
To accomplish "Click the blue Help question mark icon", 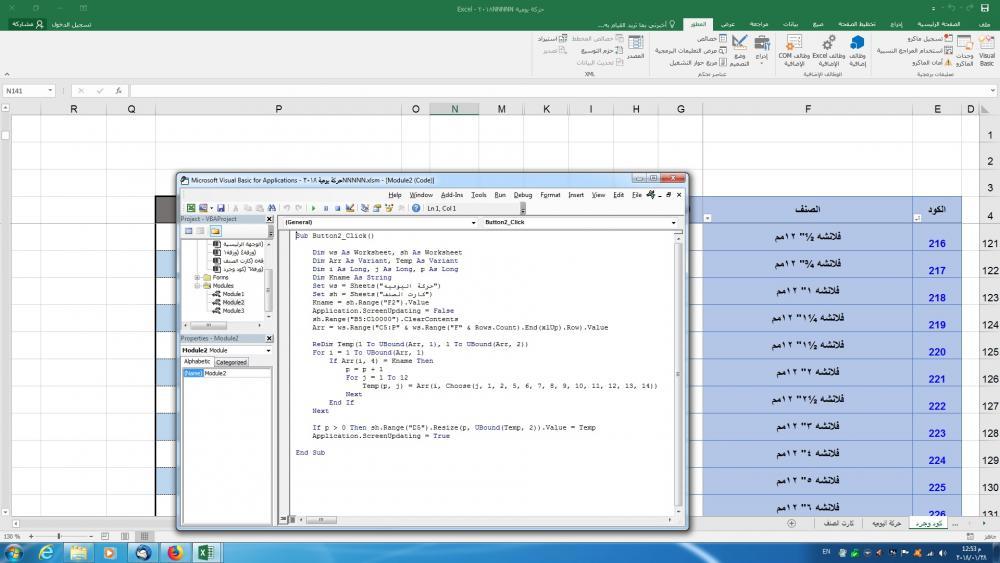I will (x=416, y=208).
